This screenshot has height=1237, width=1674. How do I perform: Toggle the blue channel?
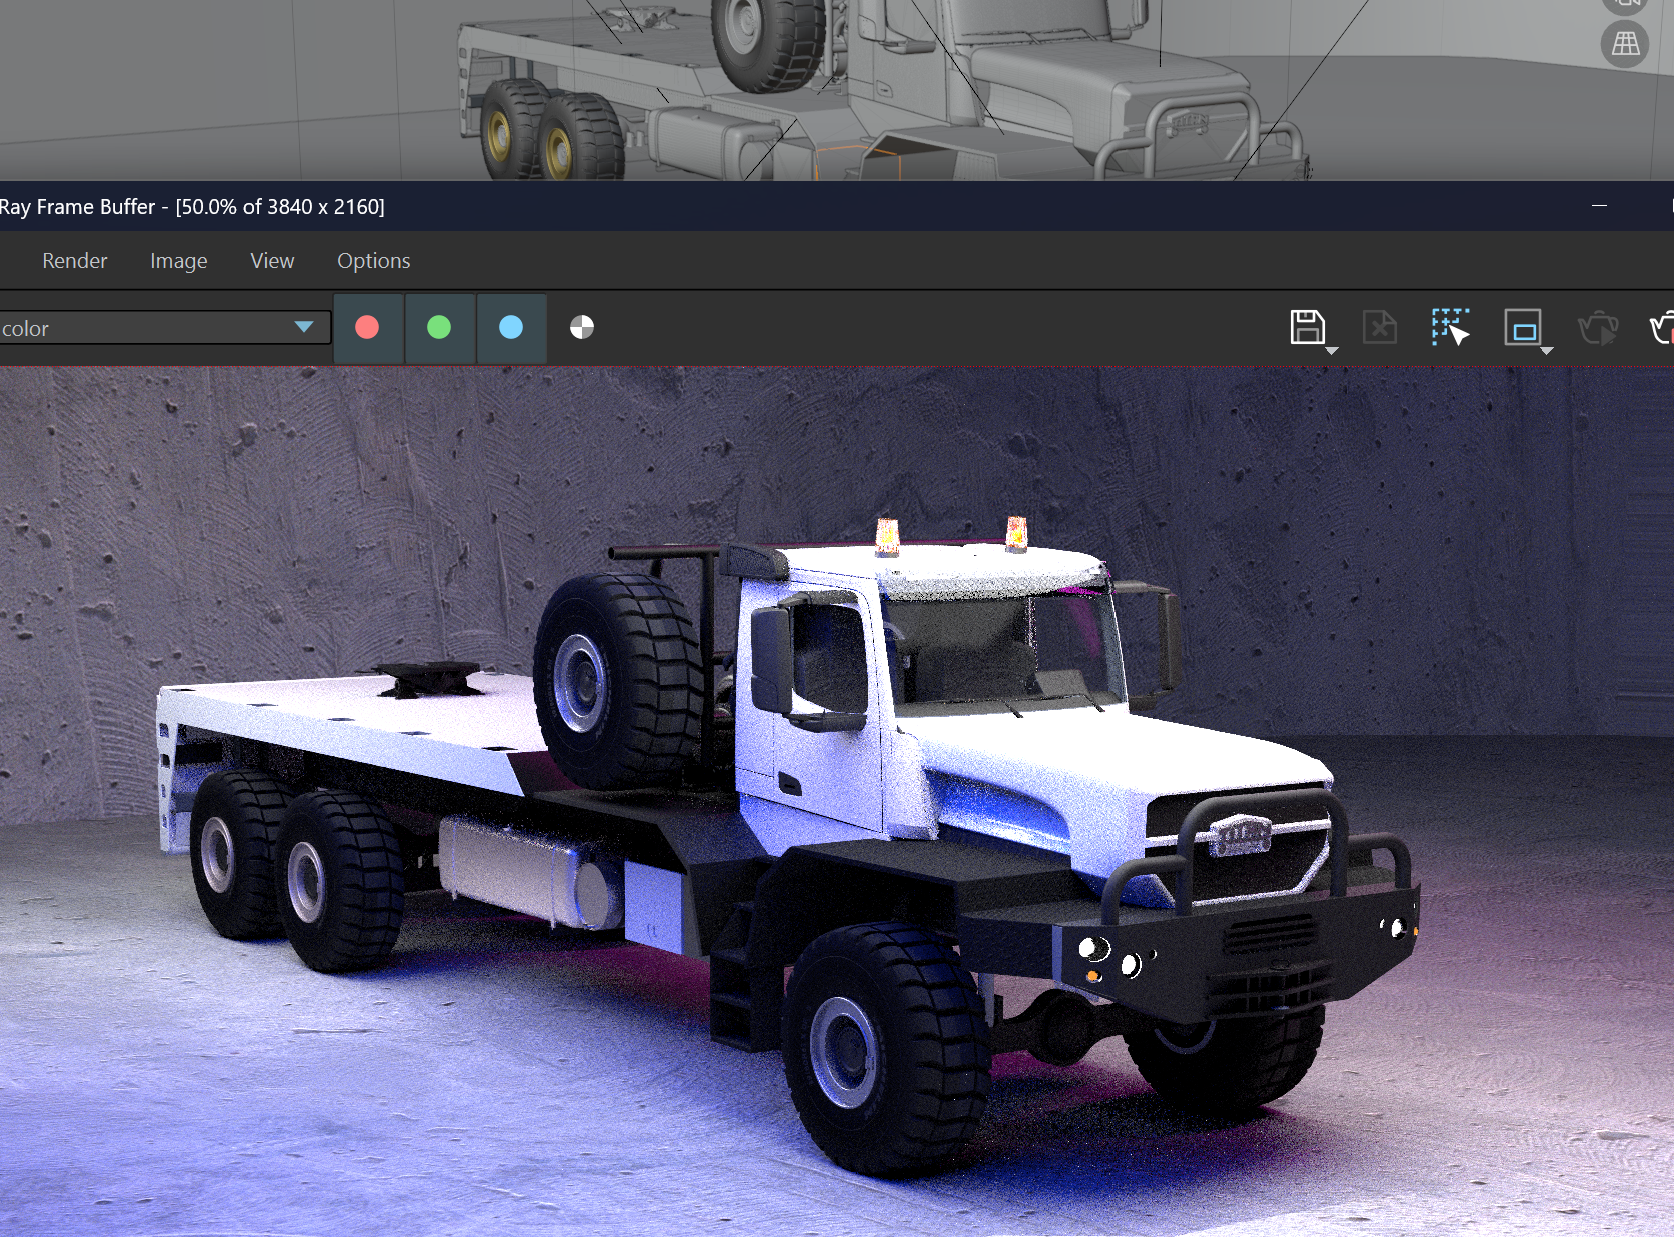[511, 328]
